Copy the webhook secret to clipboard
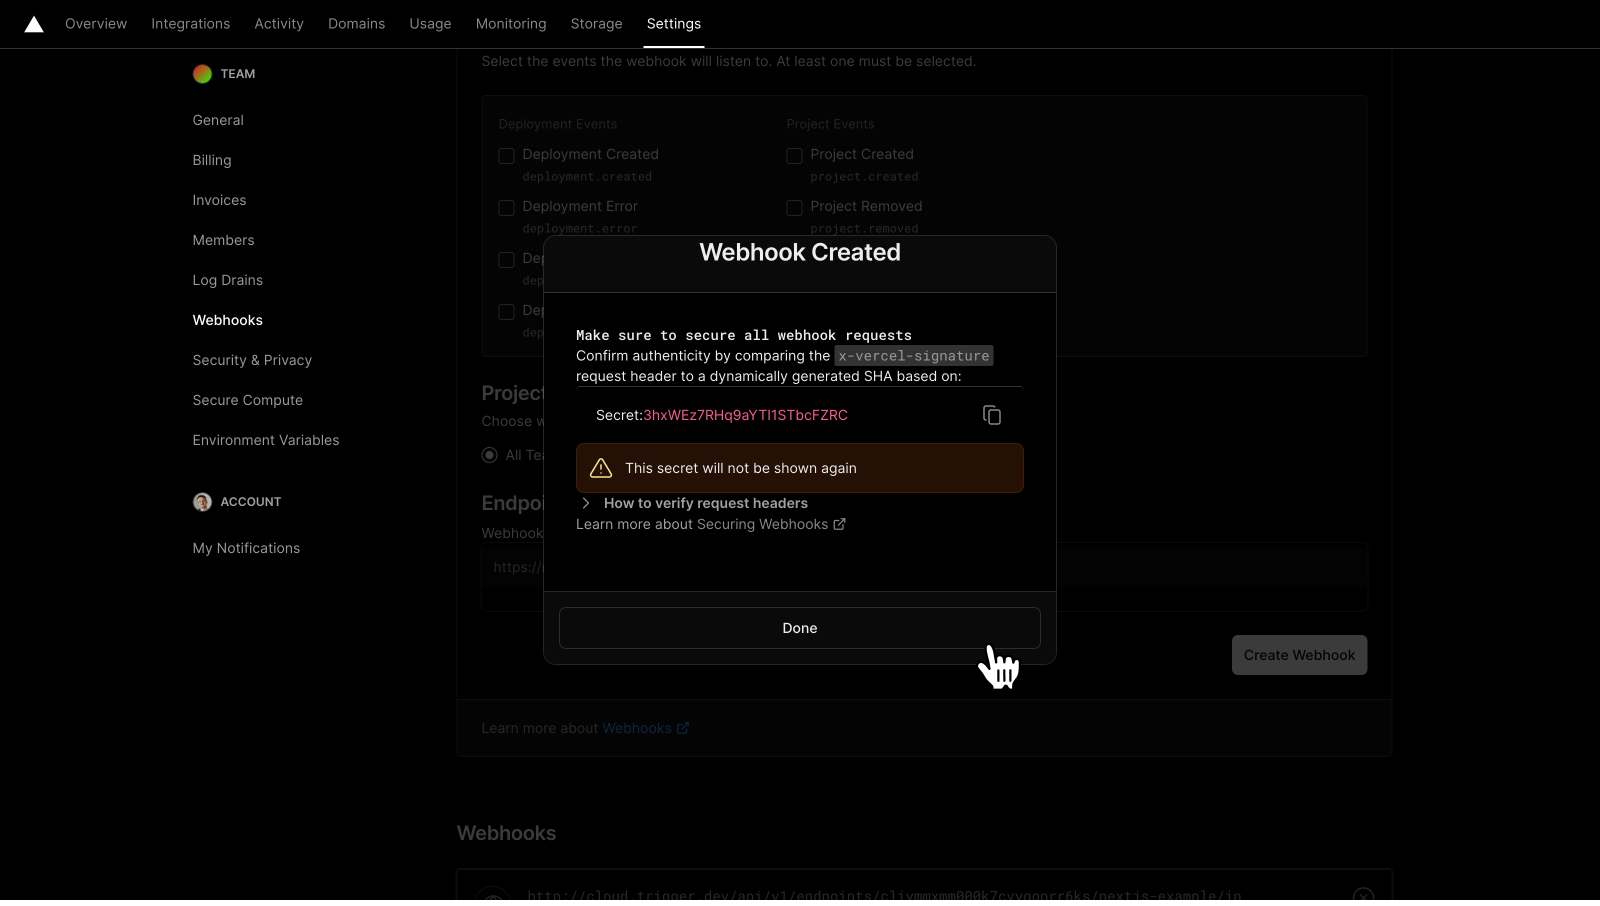 coord(992,415)
